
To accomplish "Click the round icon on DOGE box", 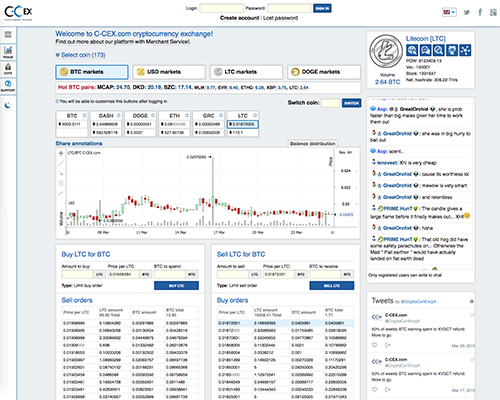I will [153, 115].
